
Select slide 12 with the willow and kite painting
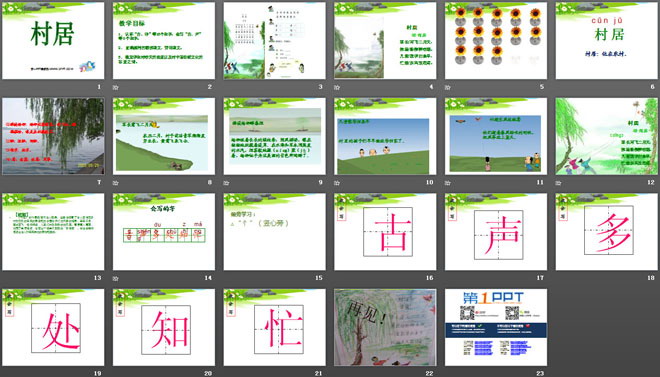coord(607,136)
